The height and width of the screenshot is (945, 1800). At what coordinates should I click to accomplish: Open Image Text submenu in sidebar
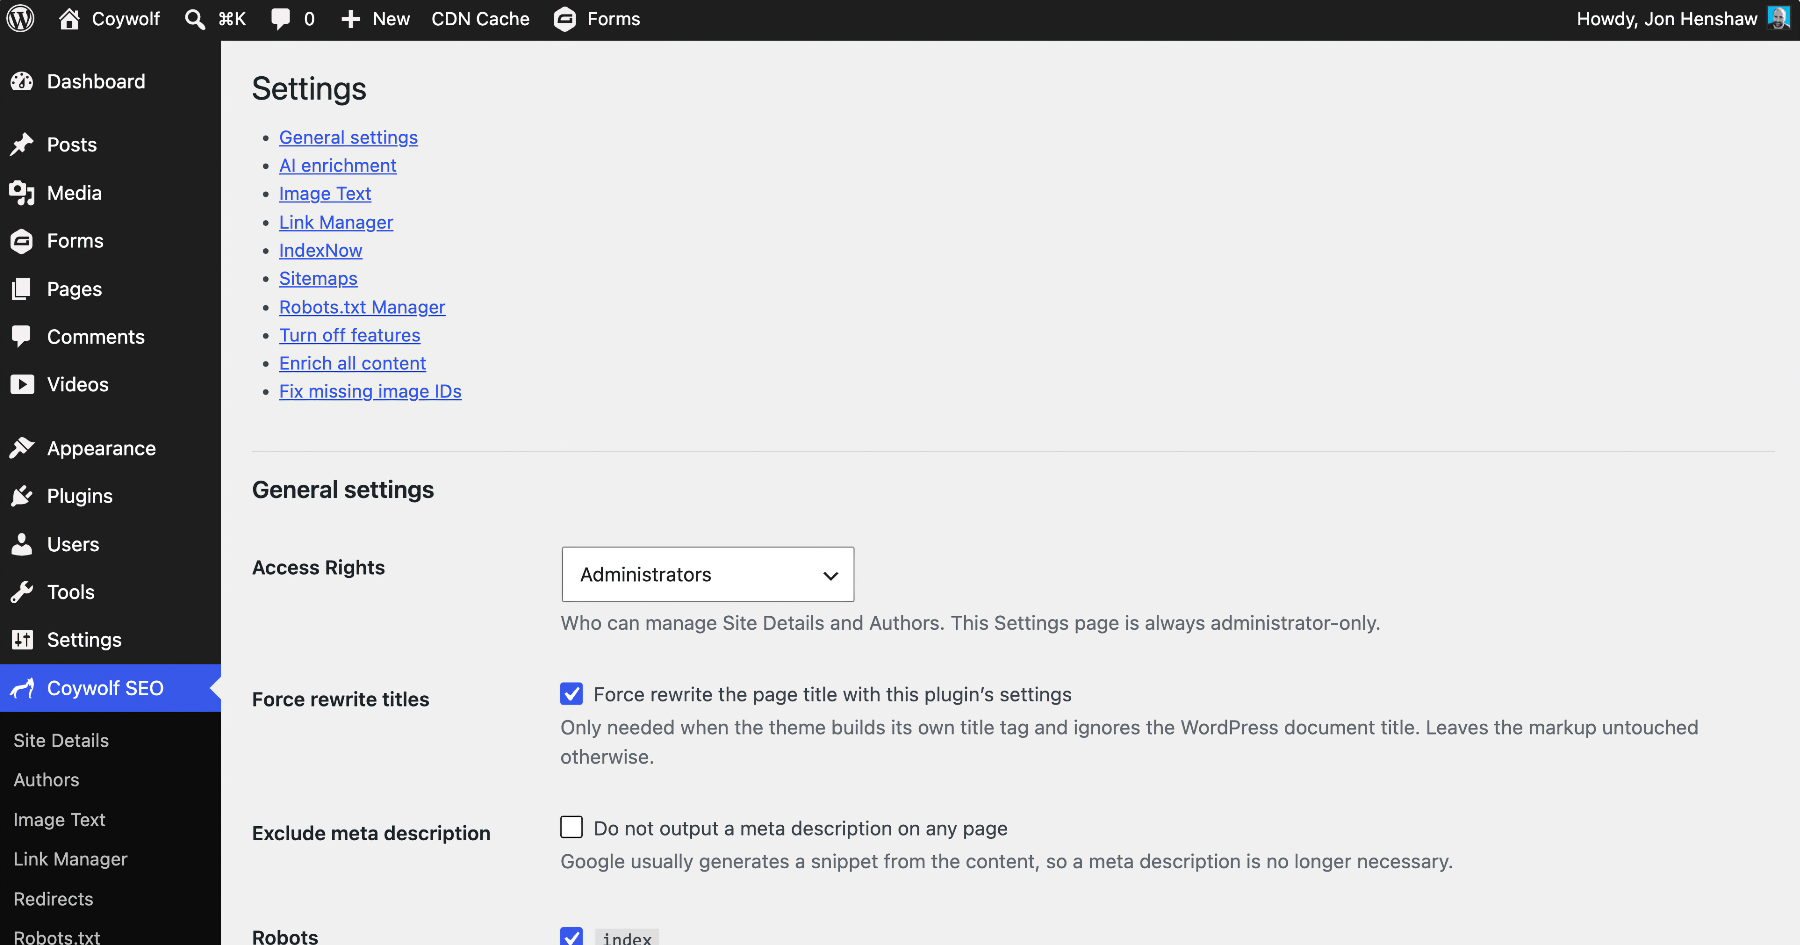[x=59, y=820]
